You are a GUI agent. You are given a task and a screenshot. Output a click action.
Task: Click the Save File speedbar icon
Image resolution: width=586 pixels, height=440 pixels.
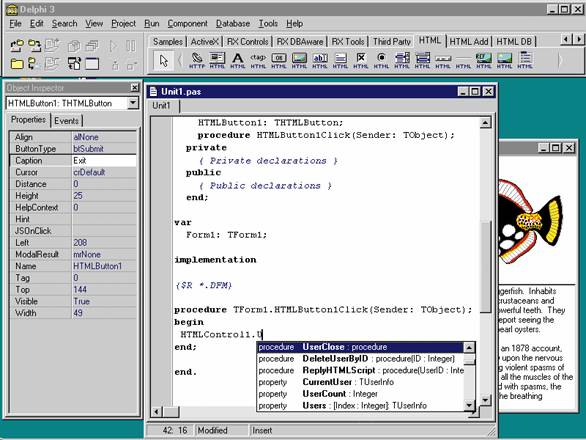[x=34, y=64]
